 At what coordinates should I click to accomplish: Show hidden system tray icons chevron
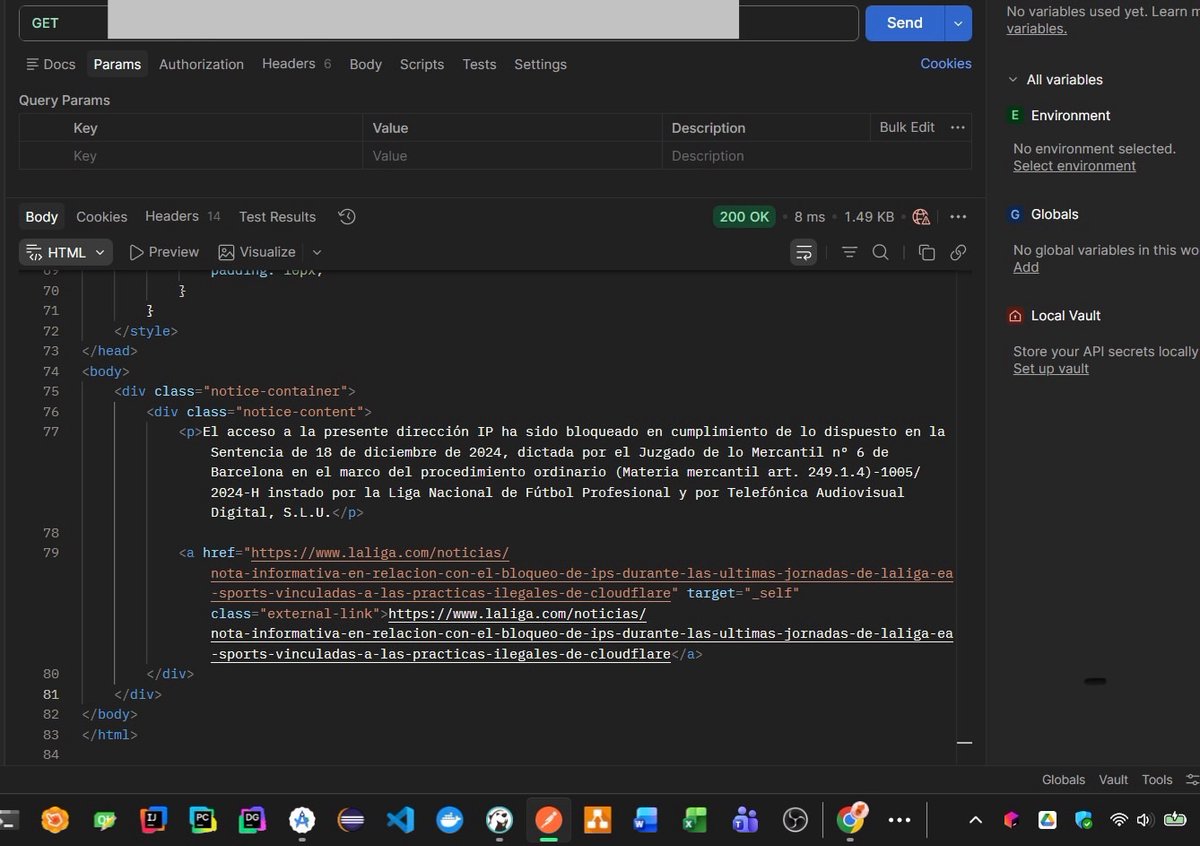pyautogui.click(x=975, y=821)
